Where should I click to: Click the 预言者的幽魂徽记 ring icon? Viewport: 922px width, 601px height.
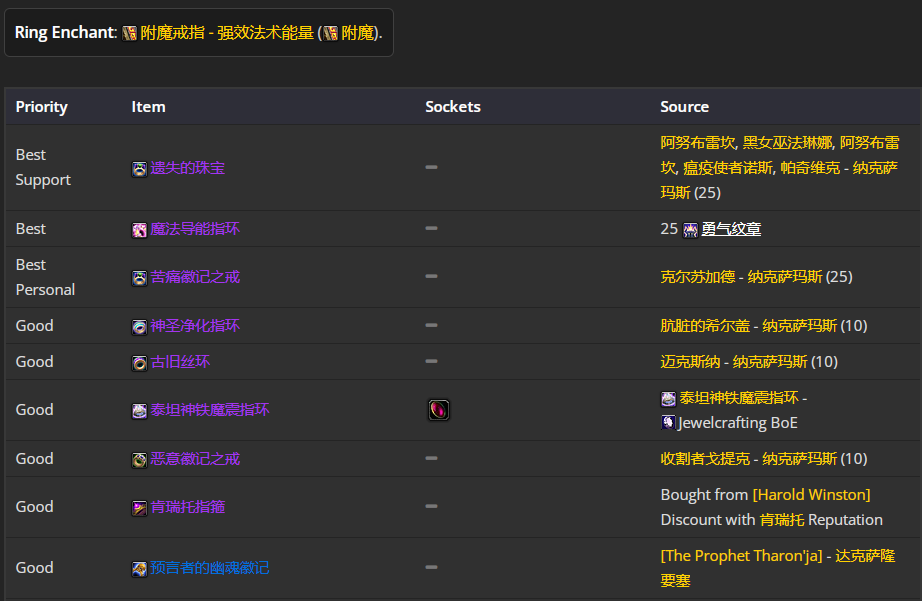click(139, 569)
